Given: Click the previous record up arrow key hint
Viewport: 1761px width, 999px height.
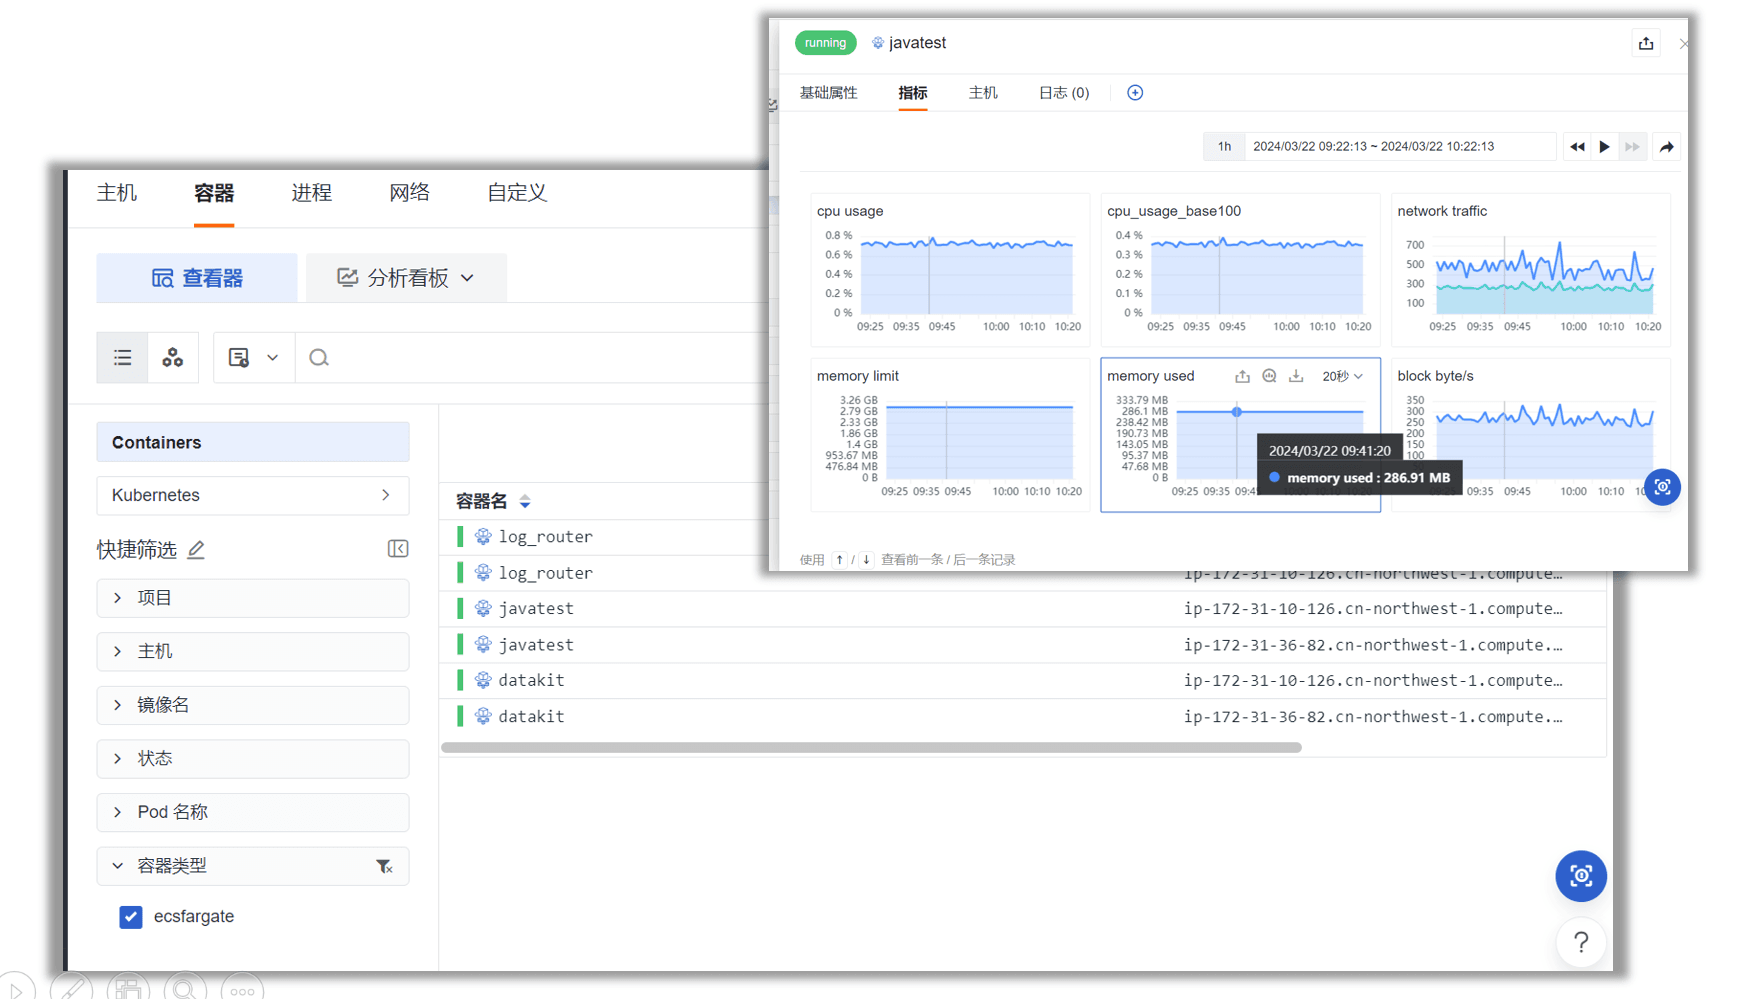Looking at the screenshot, I should click(x=840, y=560).
